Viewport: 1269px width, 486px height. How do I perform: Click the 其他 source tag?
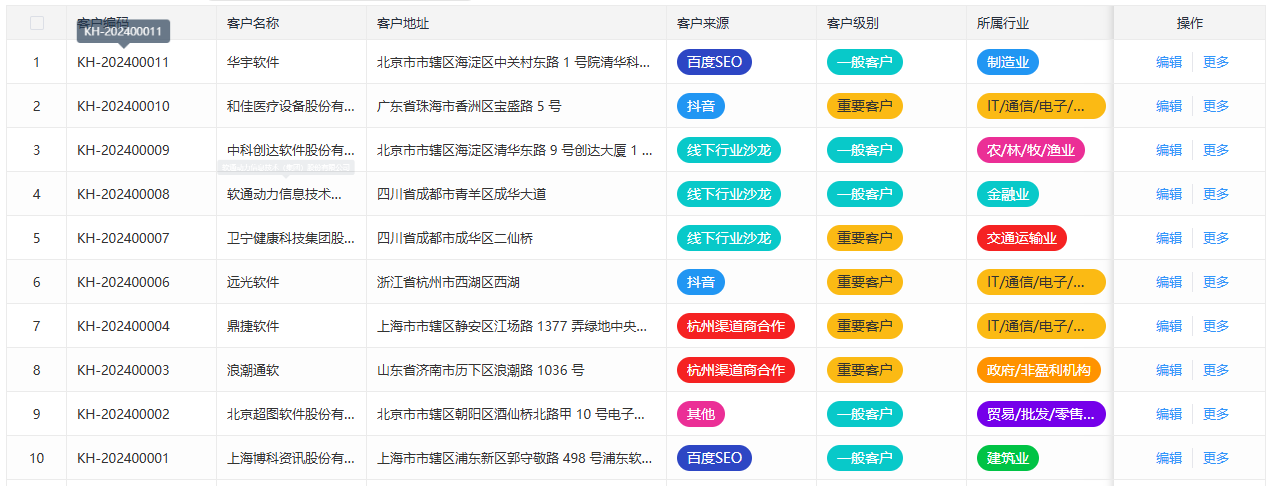[x=700, y=414]
